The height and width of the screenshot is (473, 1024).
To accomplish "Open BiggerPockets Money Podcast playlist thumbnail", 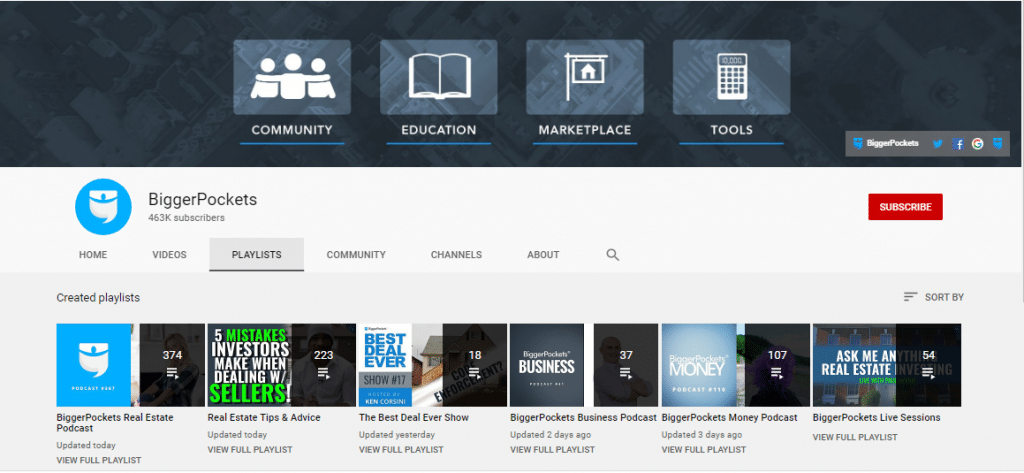I will (736, 364).
